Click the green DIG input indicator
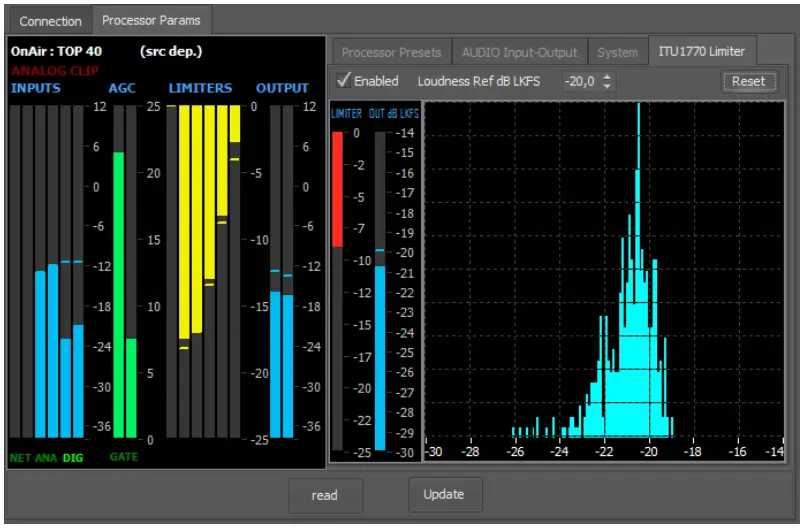Viewport: 805px width, 528px height. tap(73, 458)
